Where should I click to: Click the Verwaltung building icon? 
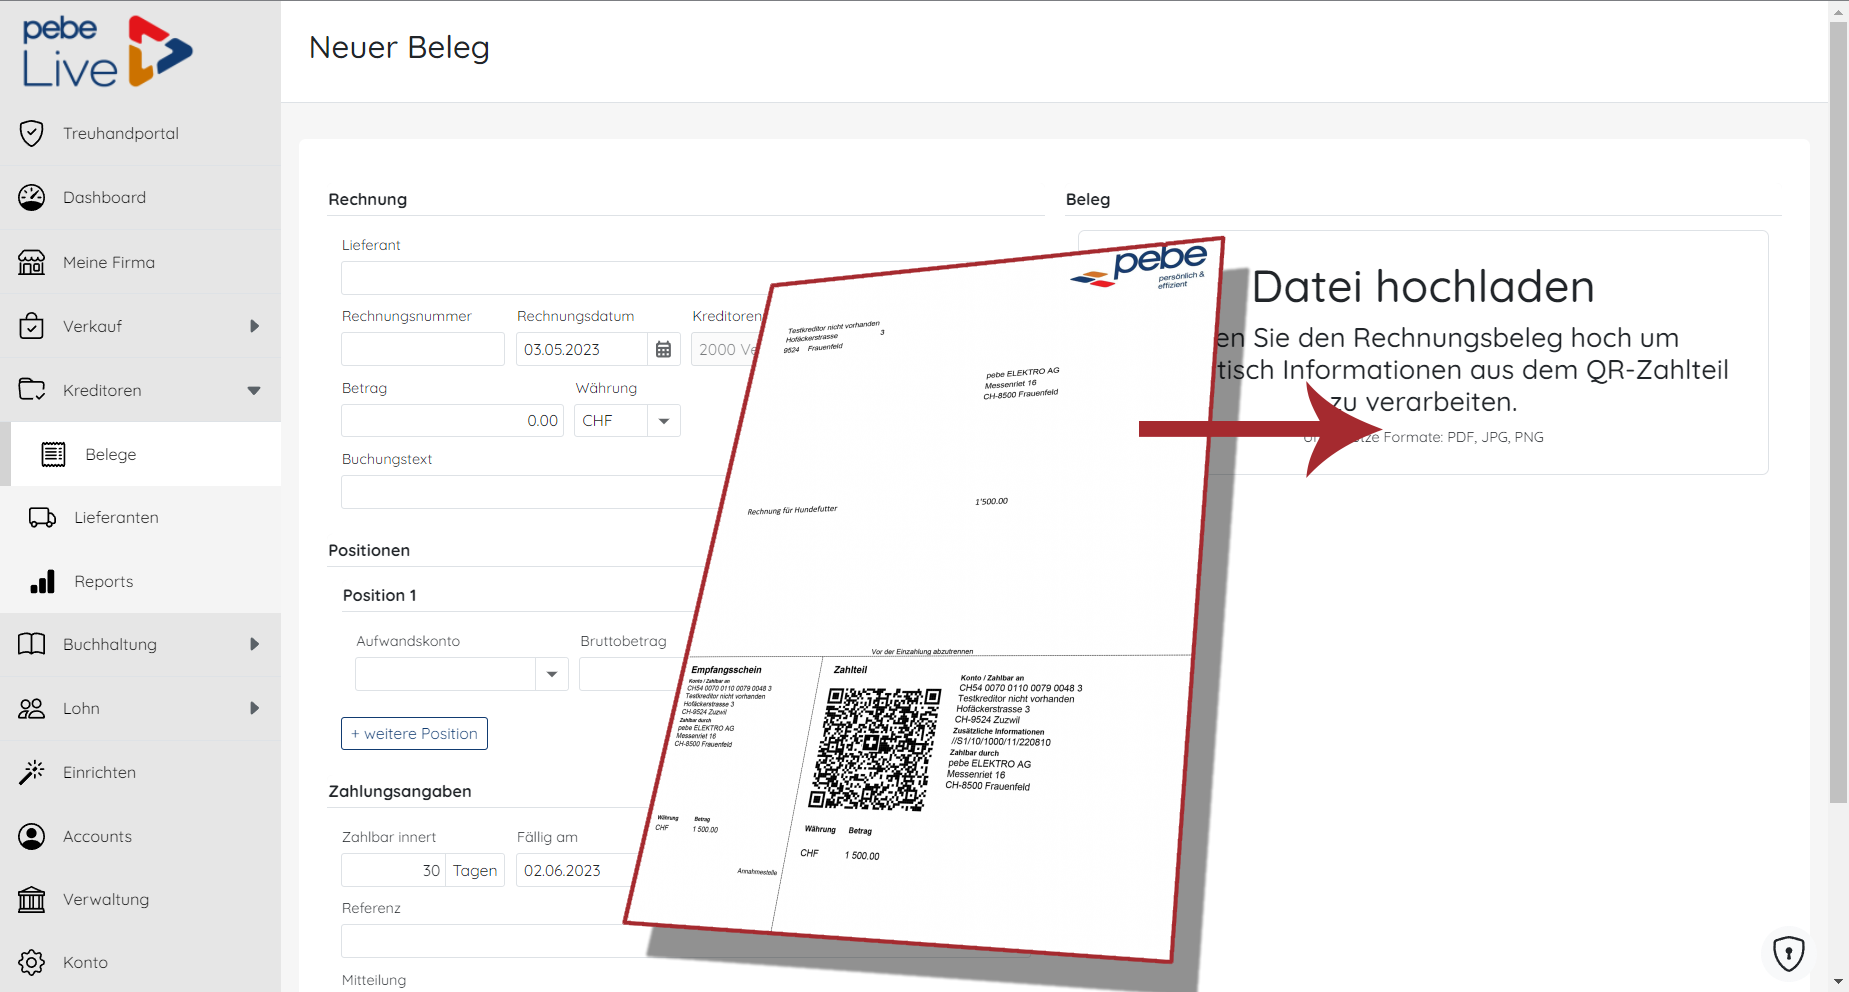click(x=32, y=899)
